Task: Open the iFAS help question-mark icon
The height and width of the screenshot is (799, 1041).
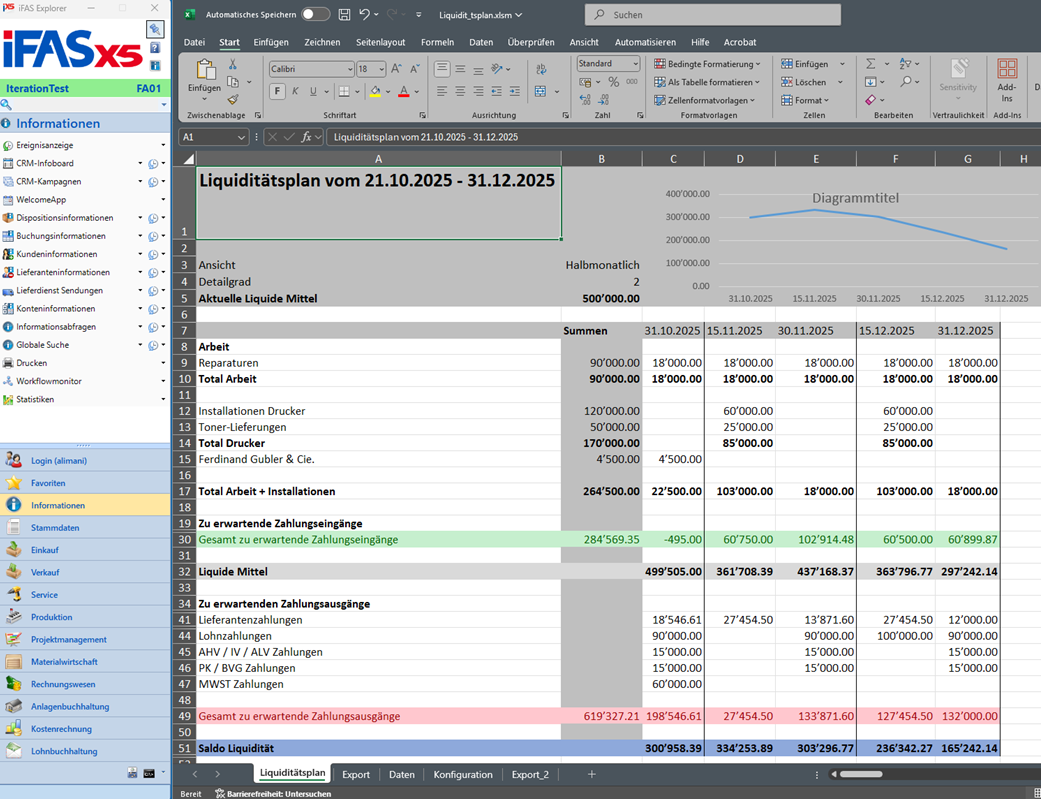Action: coord(155,48)
